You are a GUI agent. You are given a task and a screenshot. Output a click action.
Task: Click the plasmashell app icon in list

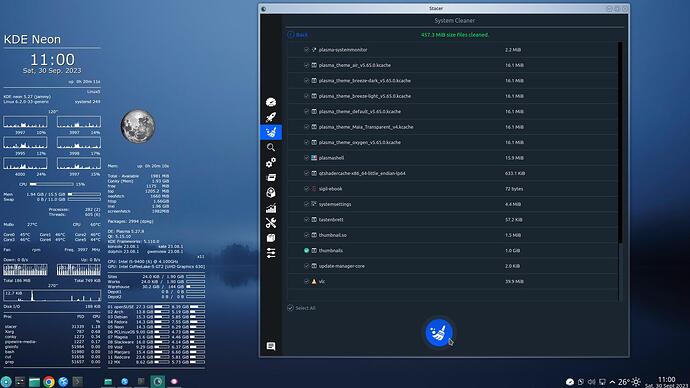pyautogui.click(x=314, y=158)
